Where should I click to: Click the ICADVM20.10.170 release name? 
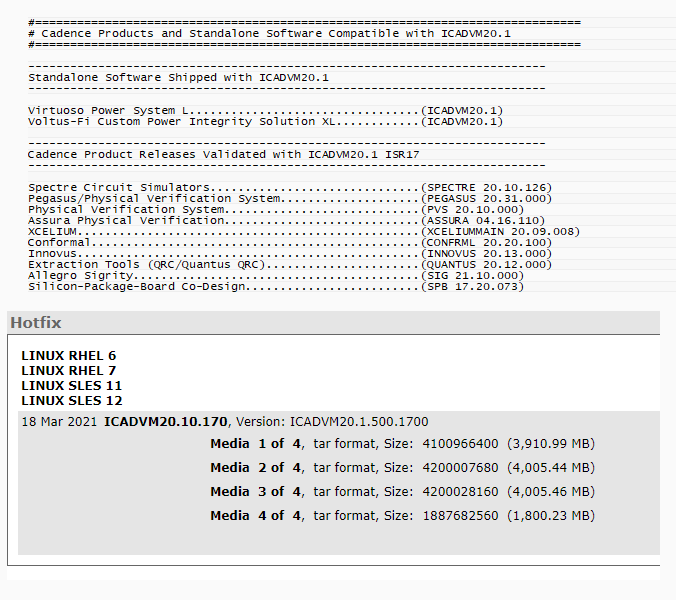tap(166, 422)
